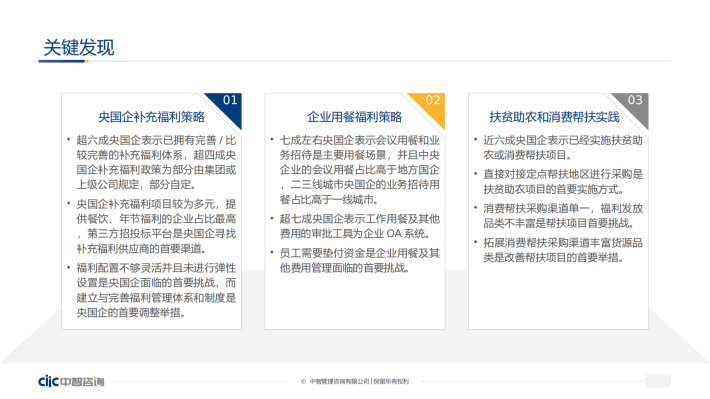Select the 央国企补充福利策略 heading
The height and width of the screenshot is (399, 710).
[151, 117]
